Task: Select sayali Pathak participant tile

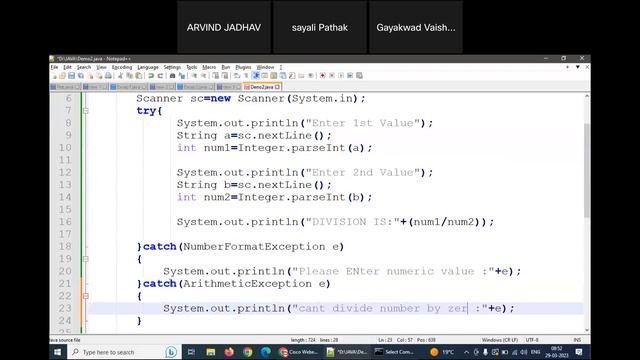Action: coord(320,27)
